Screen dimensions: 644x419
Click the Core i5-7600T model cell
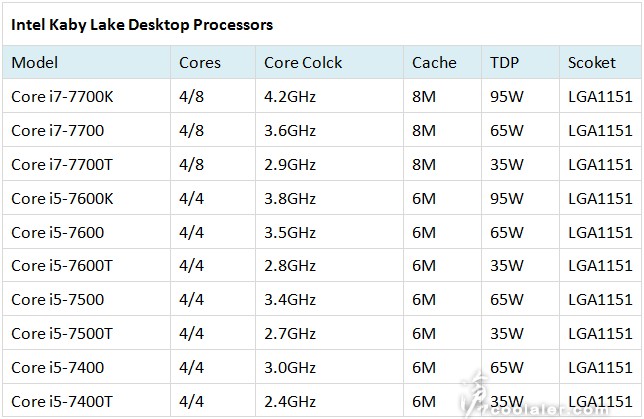[x=62, y=265]
